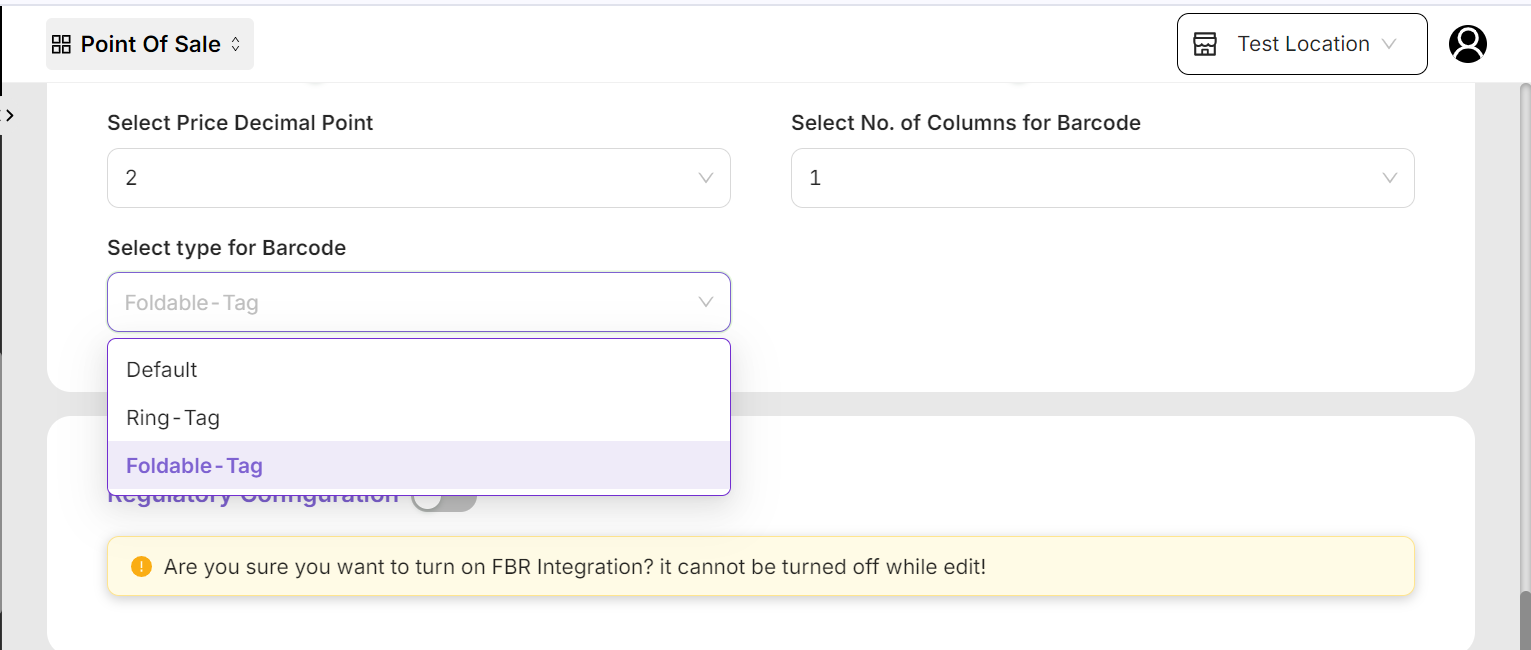
Task: Click the Test Location chevron arrow
Action: pos(1388,44)
